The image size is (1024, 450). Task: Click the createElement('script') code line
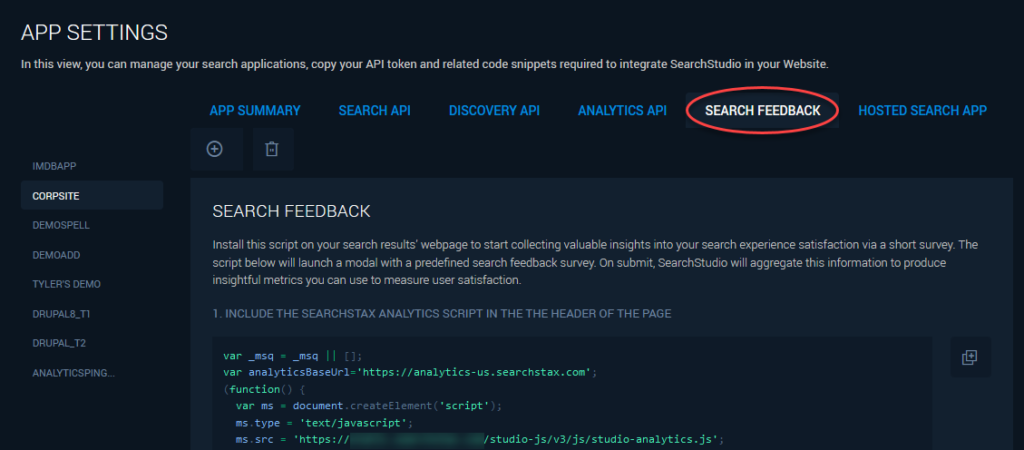(x=368, y=406)
